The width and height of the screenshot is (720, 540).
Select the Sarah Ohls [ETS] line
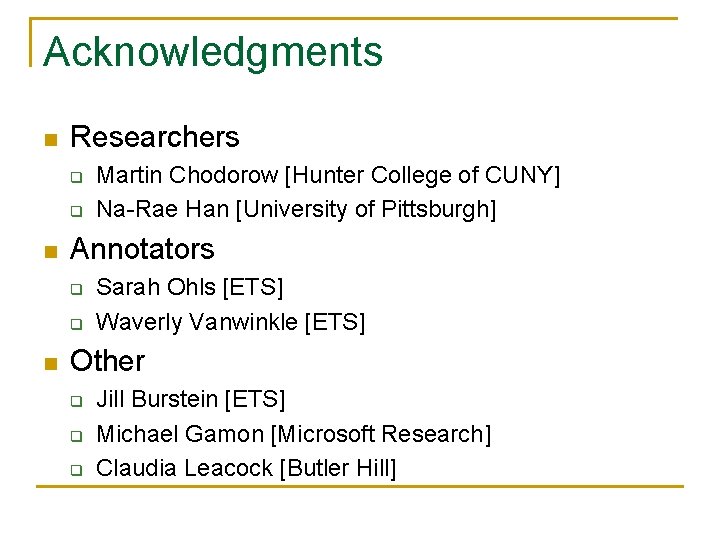(190, 288)
